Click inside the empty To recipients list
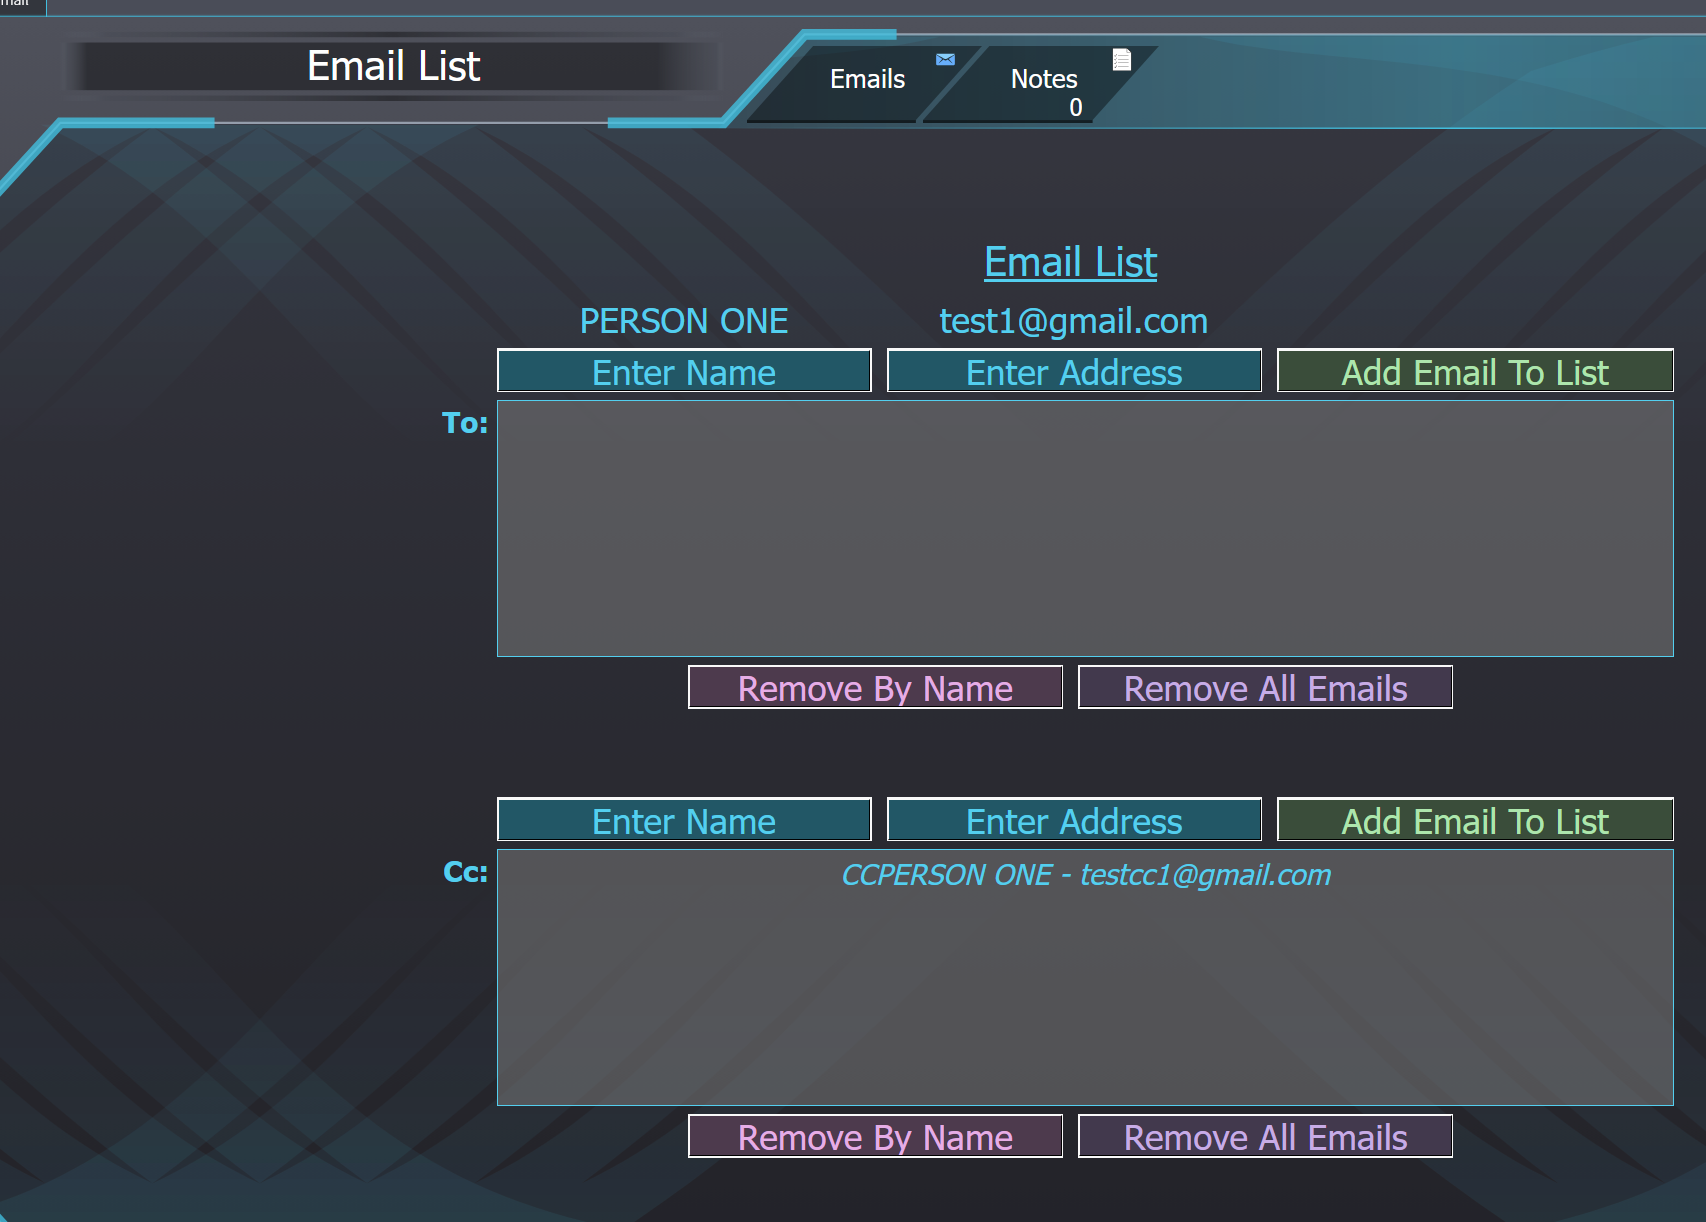This screenshot has width=1706, height=1222. click(1084, 527)
